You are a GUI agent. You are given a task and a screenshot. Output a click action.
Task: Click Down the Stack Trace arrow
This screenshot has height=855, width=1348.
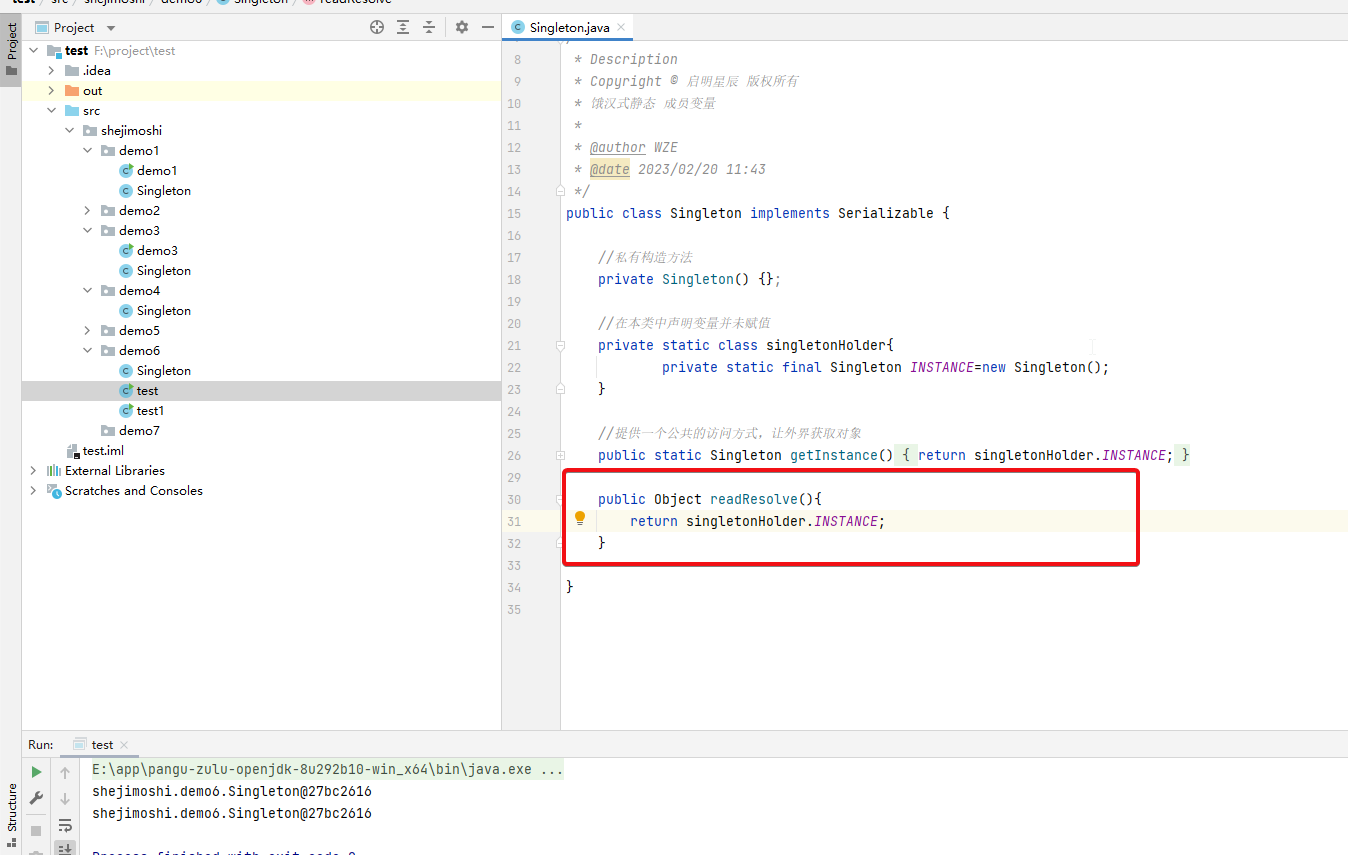(x=65, y=798)
